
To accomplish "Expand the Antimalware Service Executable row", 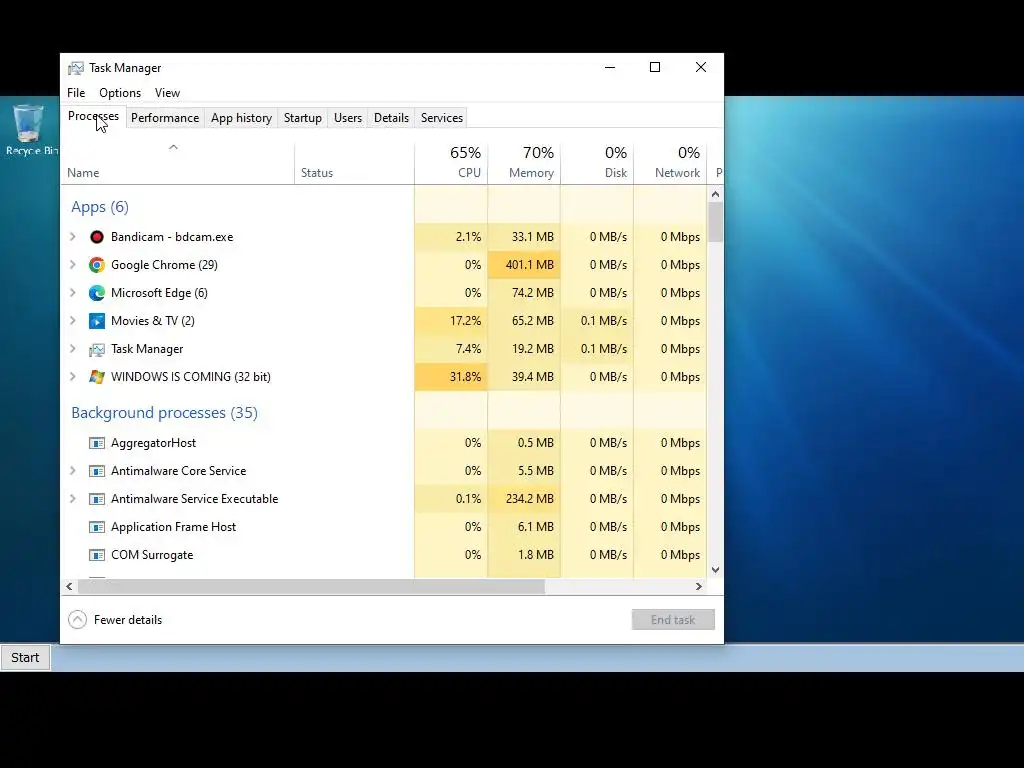I will click(x=72, y=500).
